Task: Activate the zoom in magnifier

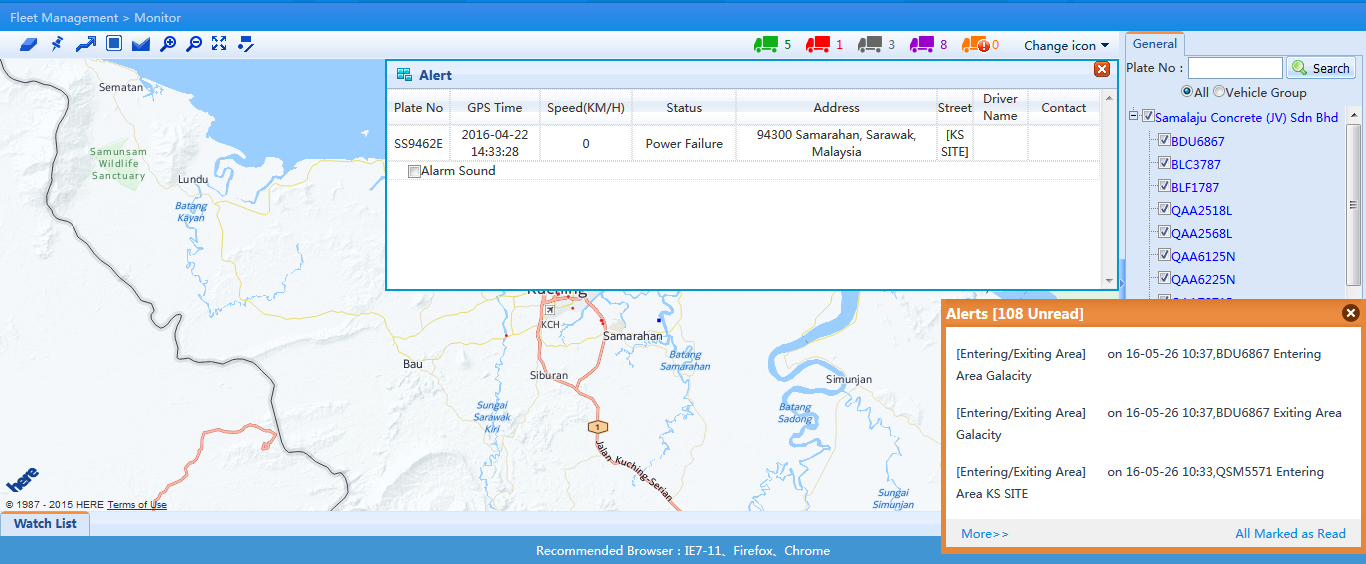Action: (x=168, y=44)
